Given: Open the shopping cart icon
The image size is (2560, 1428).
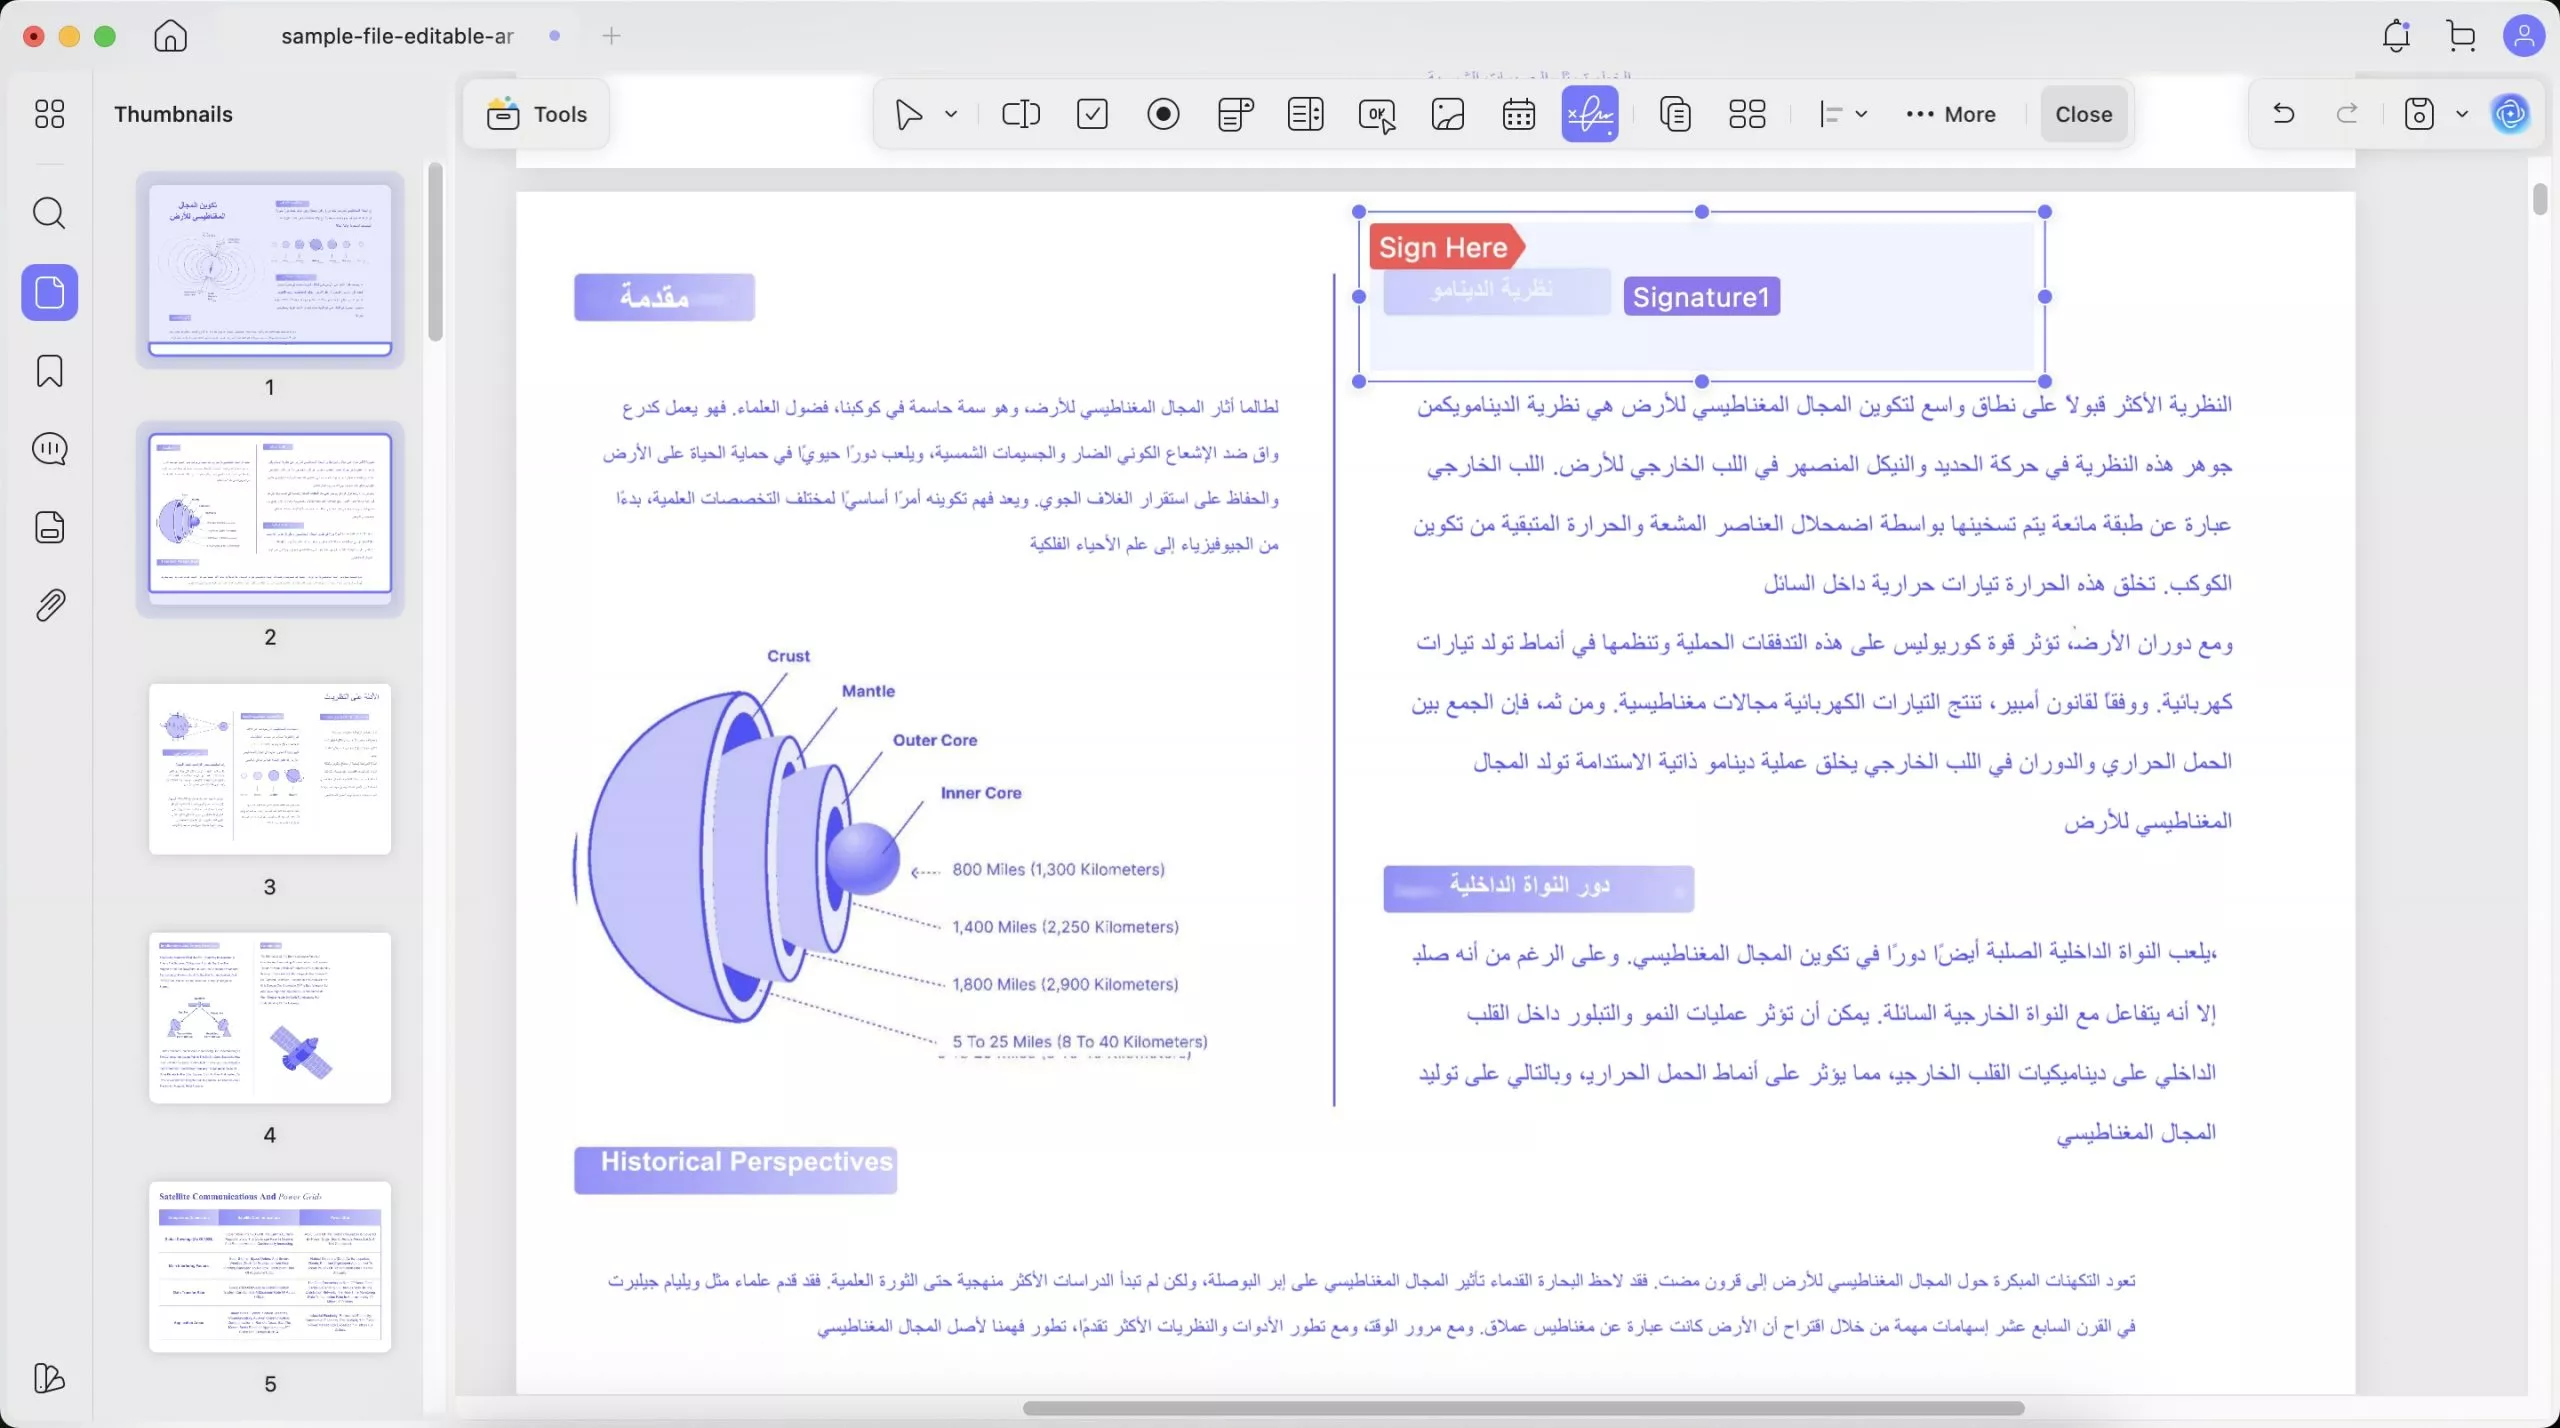Looking at the screenshot, I should click(2461, 36).
